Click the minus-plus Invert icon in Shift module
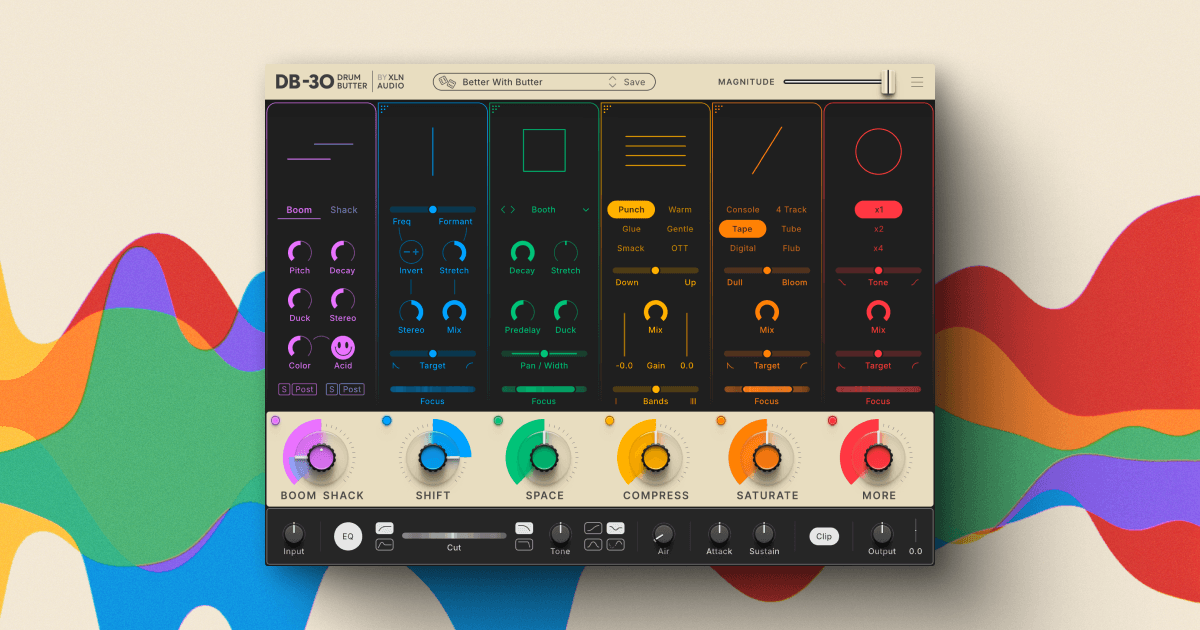Image resolution: width=1200 pixels, height=630 pixels. 410,252
